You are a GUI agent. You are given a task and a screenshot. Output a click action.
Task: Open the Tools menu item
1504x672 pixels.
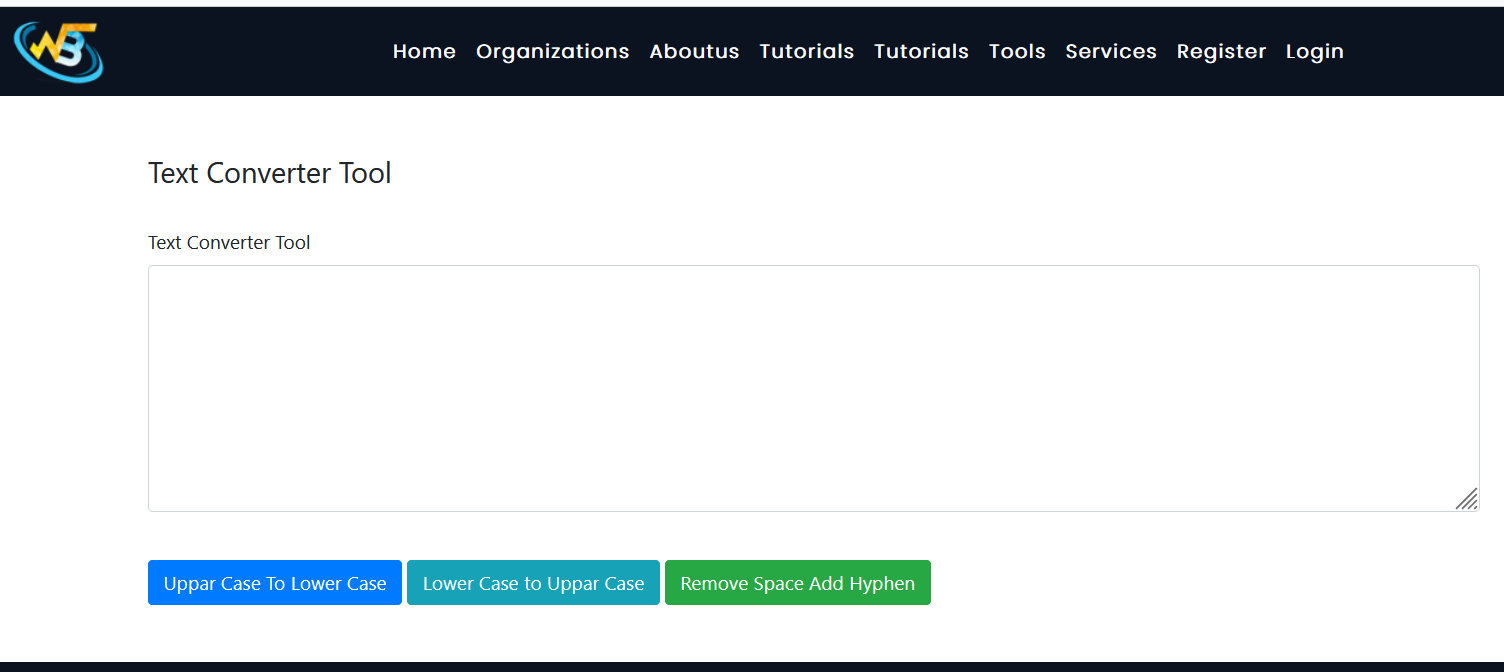point(1017,51)
